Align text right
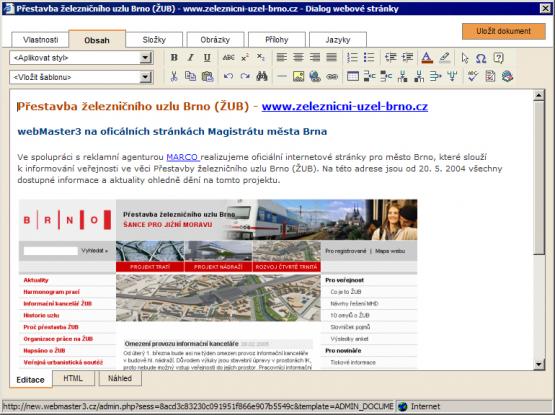This screenshot has height=415, width=555. click(x=315, y=57)
